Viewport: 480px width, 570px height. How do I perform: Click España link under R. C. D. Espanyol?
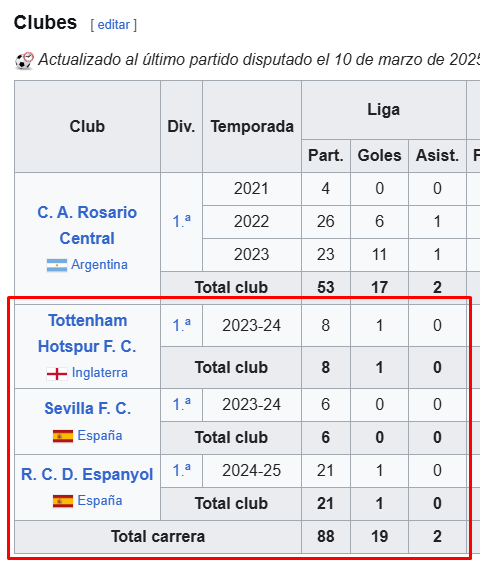click(x=100, y=501)
